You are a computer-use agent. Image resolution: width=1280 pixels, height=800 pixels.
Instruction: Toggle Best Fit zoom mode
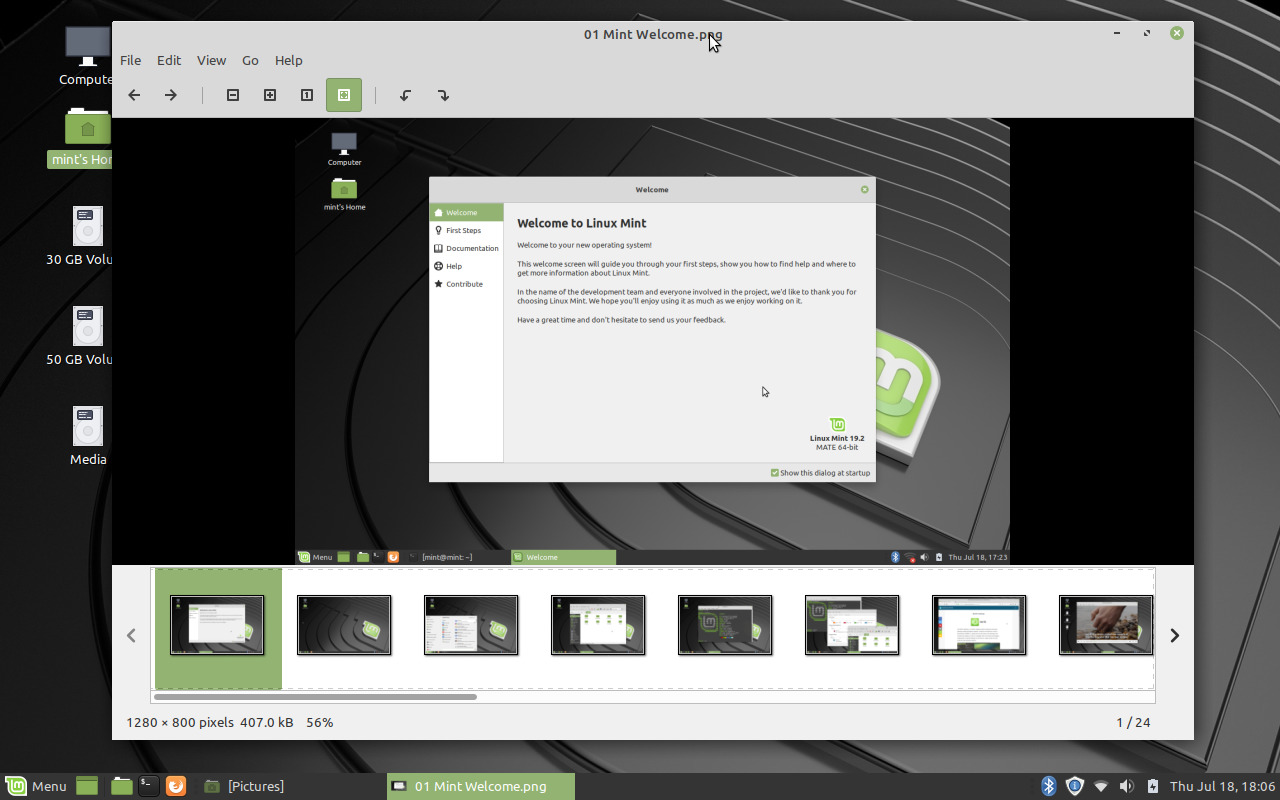pyautogui.click(x=344, y=94)
